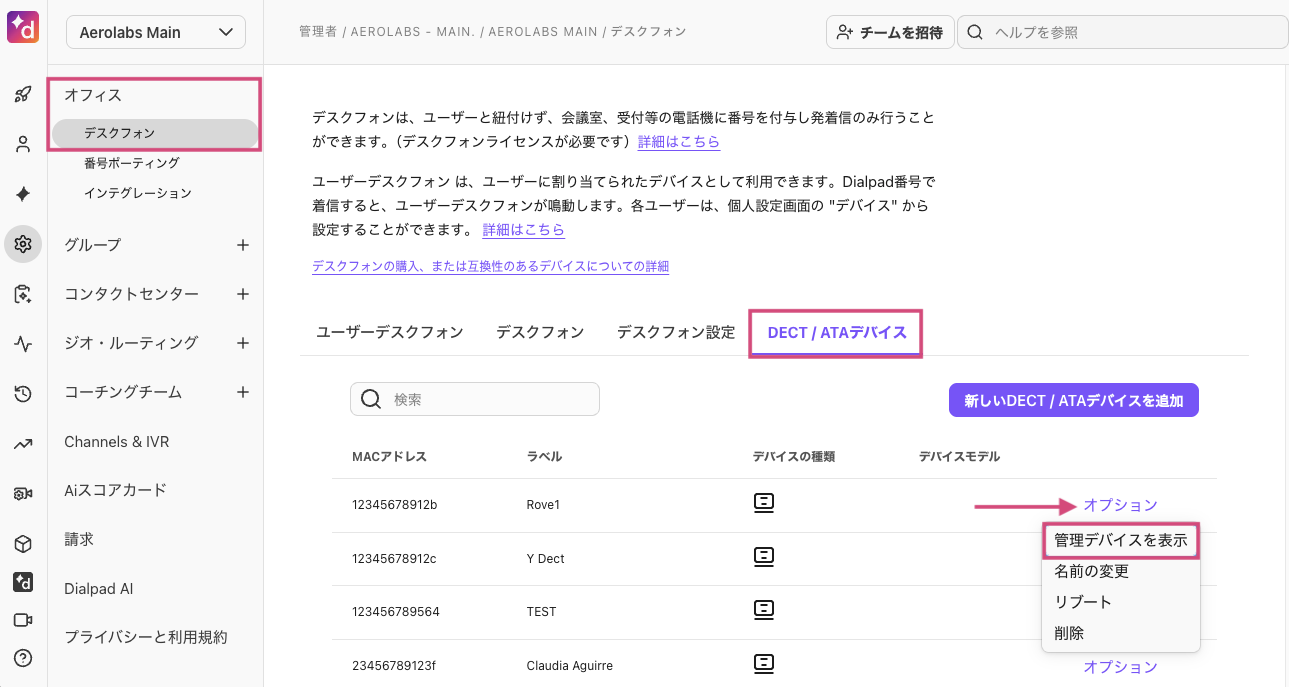Select 管理デバイスを表示 from options menu

coord(1120,540)
